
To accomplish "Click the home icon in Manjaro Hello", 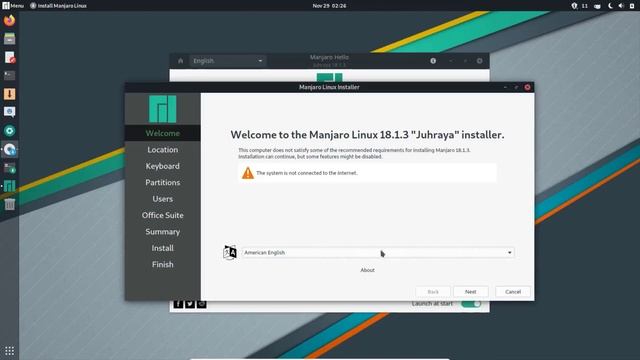I will coord(180,61).
